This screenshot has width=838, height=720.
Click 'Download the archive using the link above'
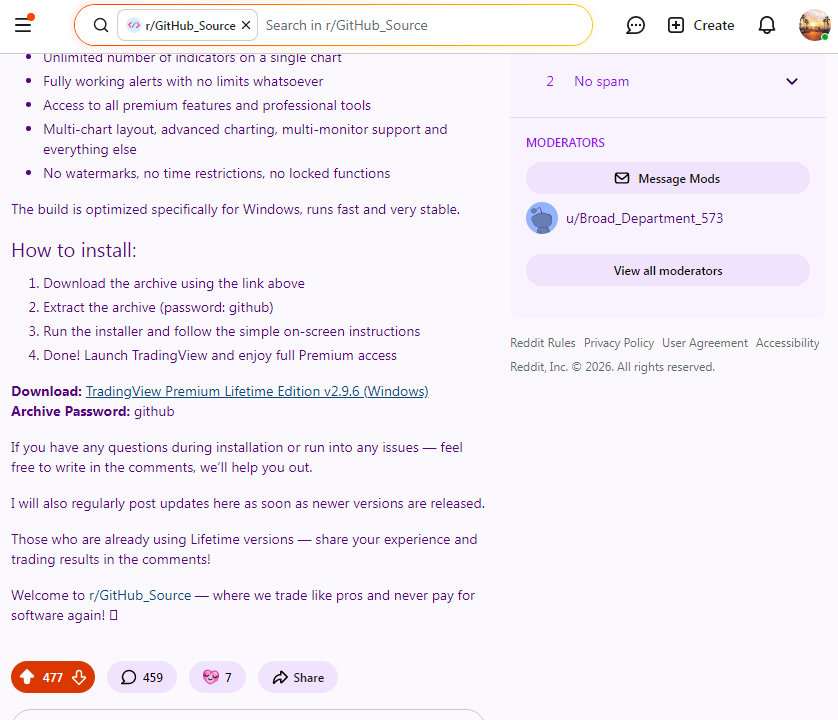click(x=174, y=283)
